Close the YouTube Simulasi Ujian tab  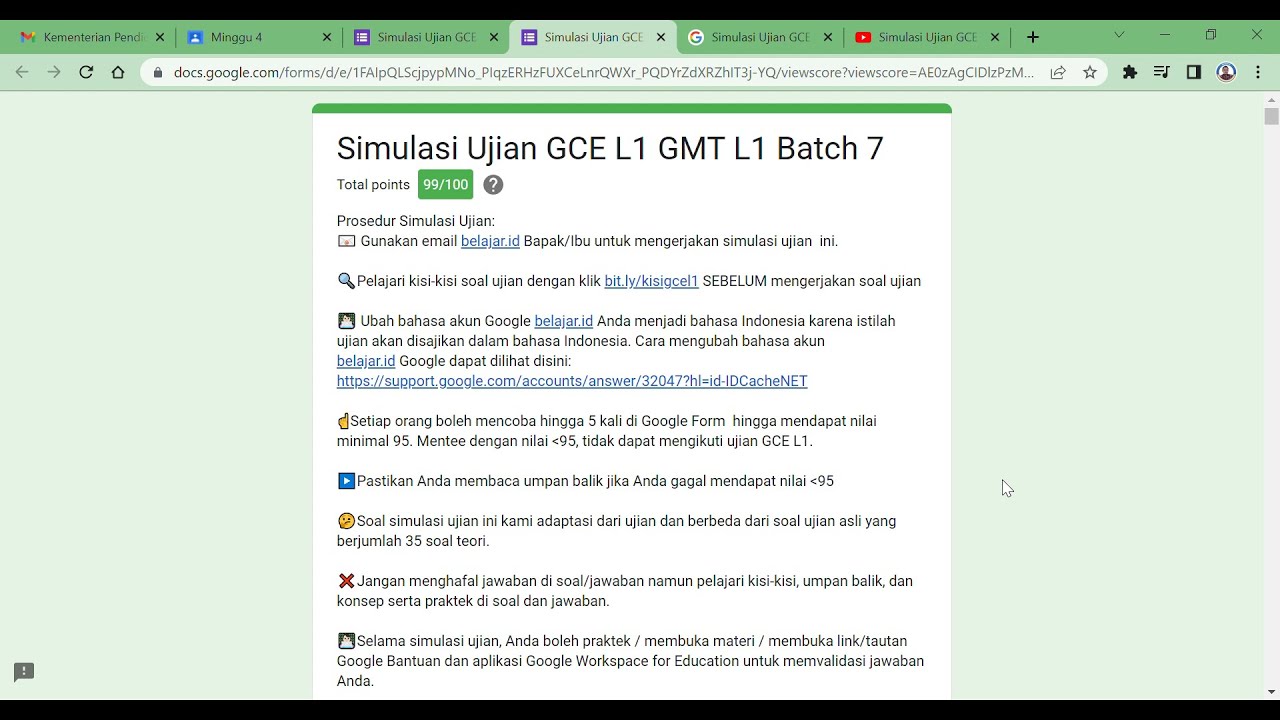click(995, 37)
